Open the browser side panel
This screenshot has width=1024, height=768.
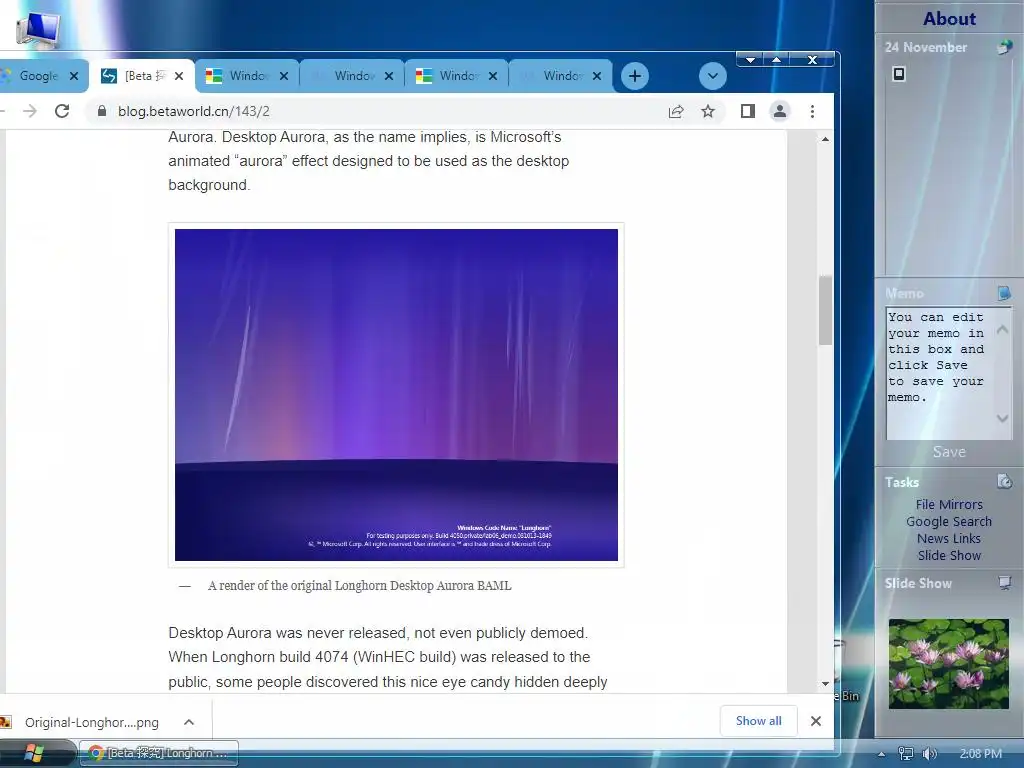tap(748, 112)
